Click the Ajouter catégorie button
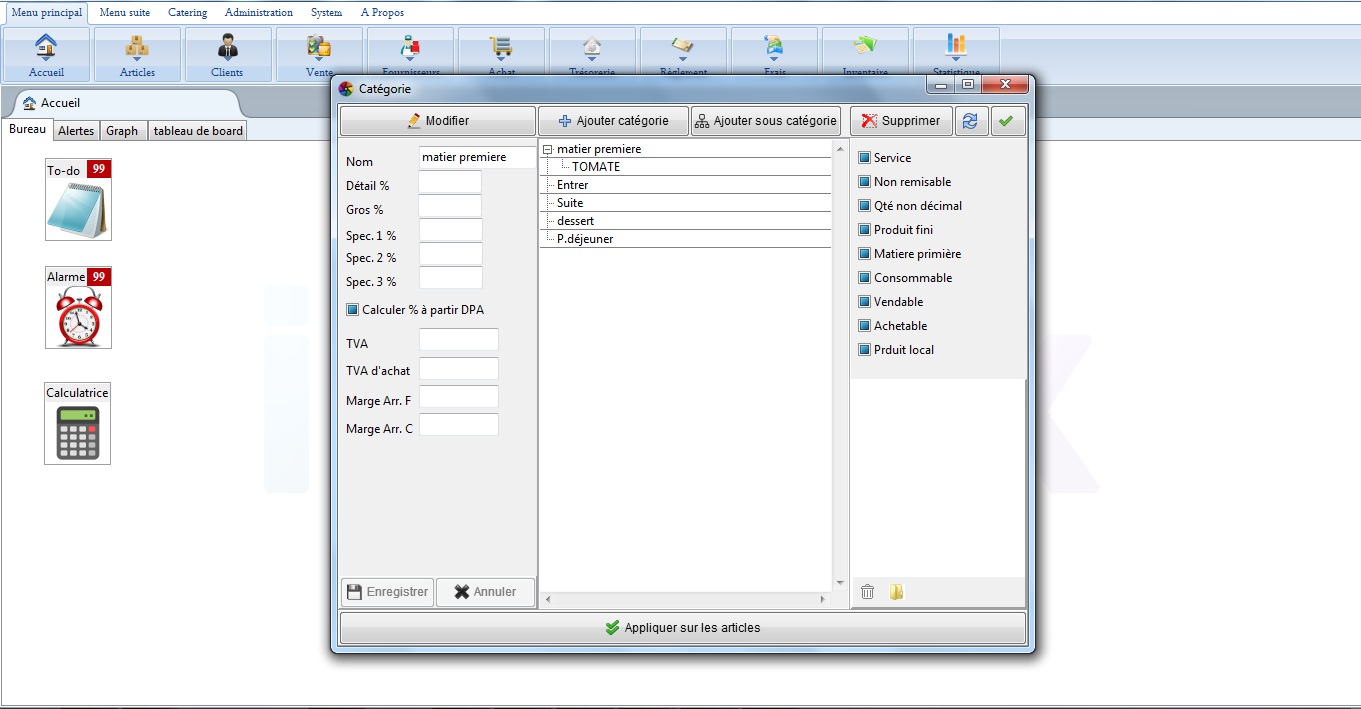The image size is (1361, 709). coord(613,121)
